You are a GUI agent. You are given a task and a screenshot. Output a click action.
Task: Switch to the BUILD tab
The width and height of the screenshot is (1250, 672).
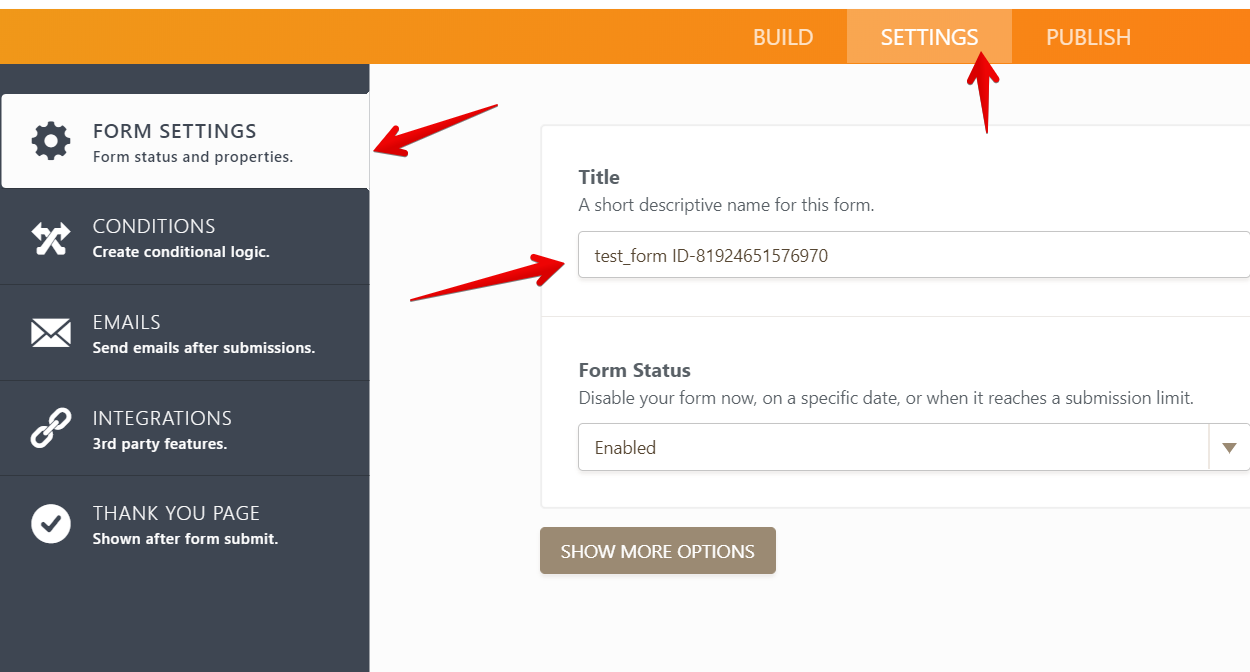pyautogui.click(x=783, y=36)
